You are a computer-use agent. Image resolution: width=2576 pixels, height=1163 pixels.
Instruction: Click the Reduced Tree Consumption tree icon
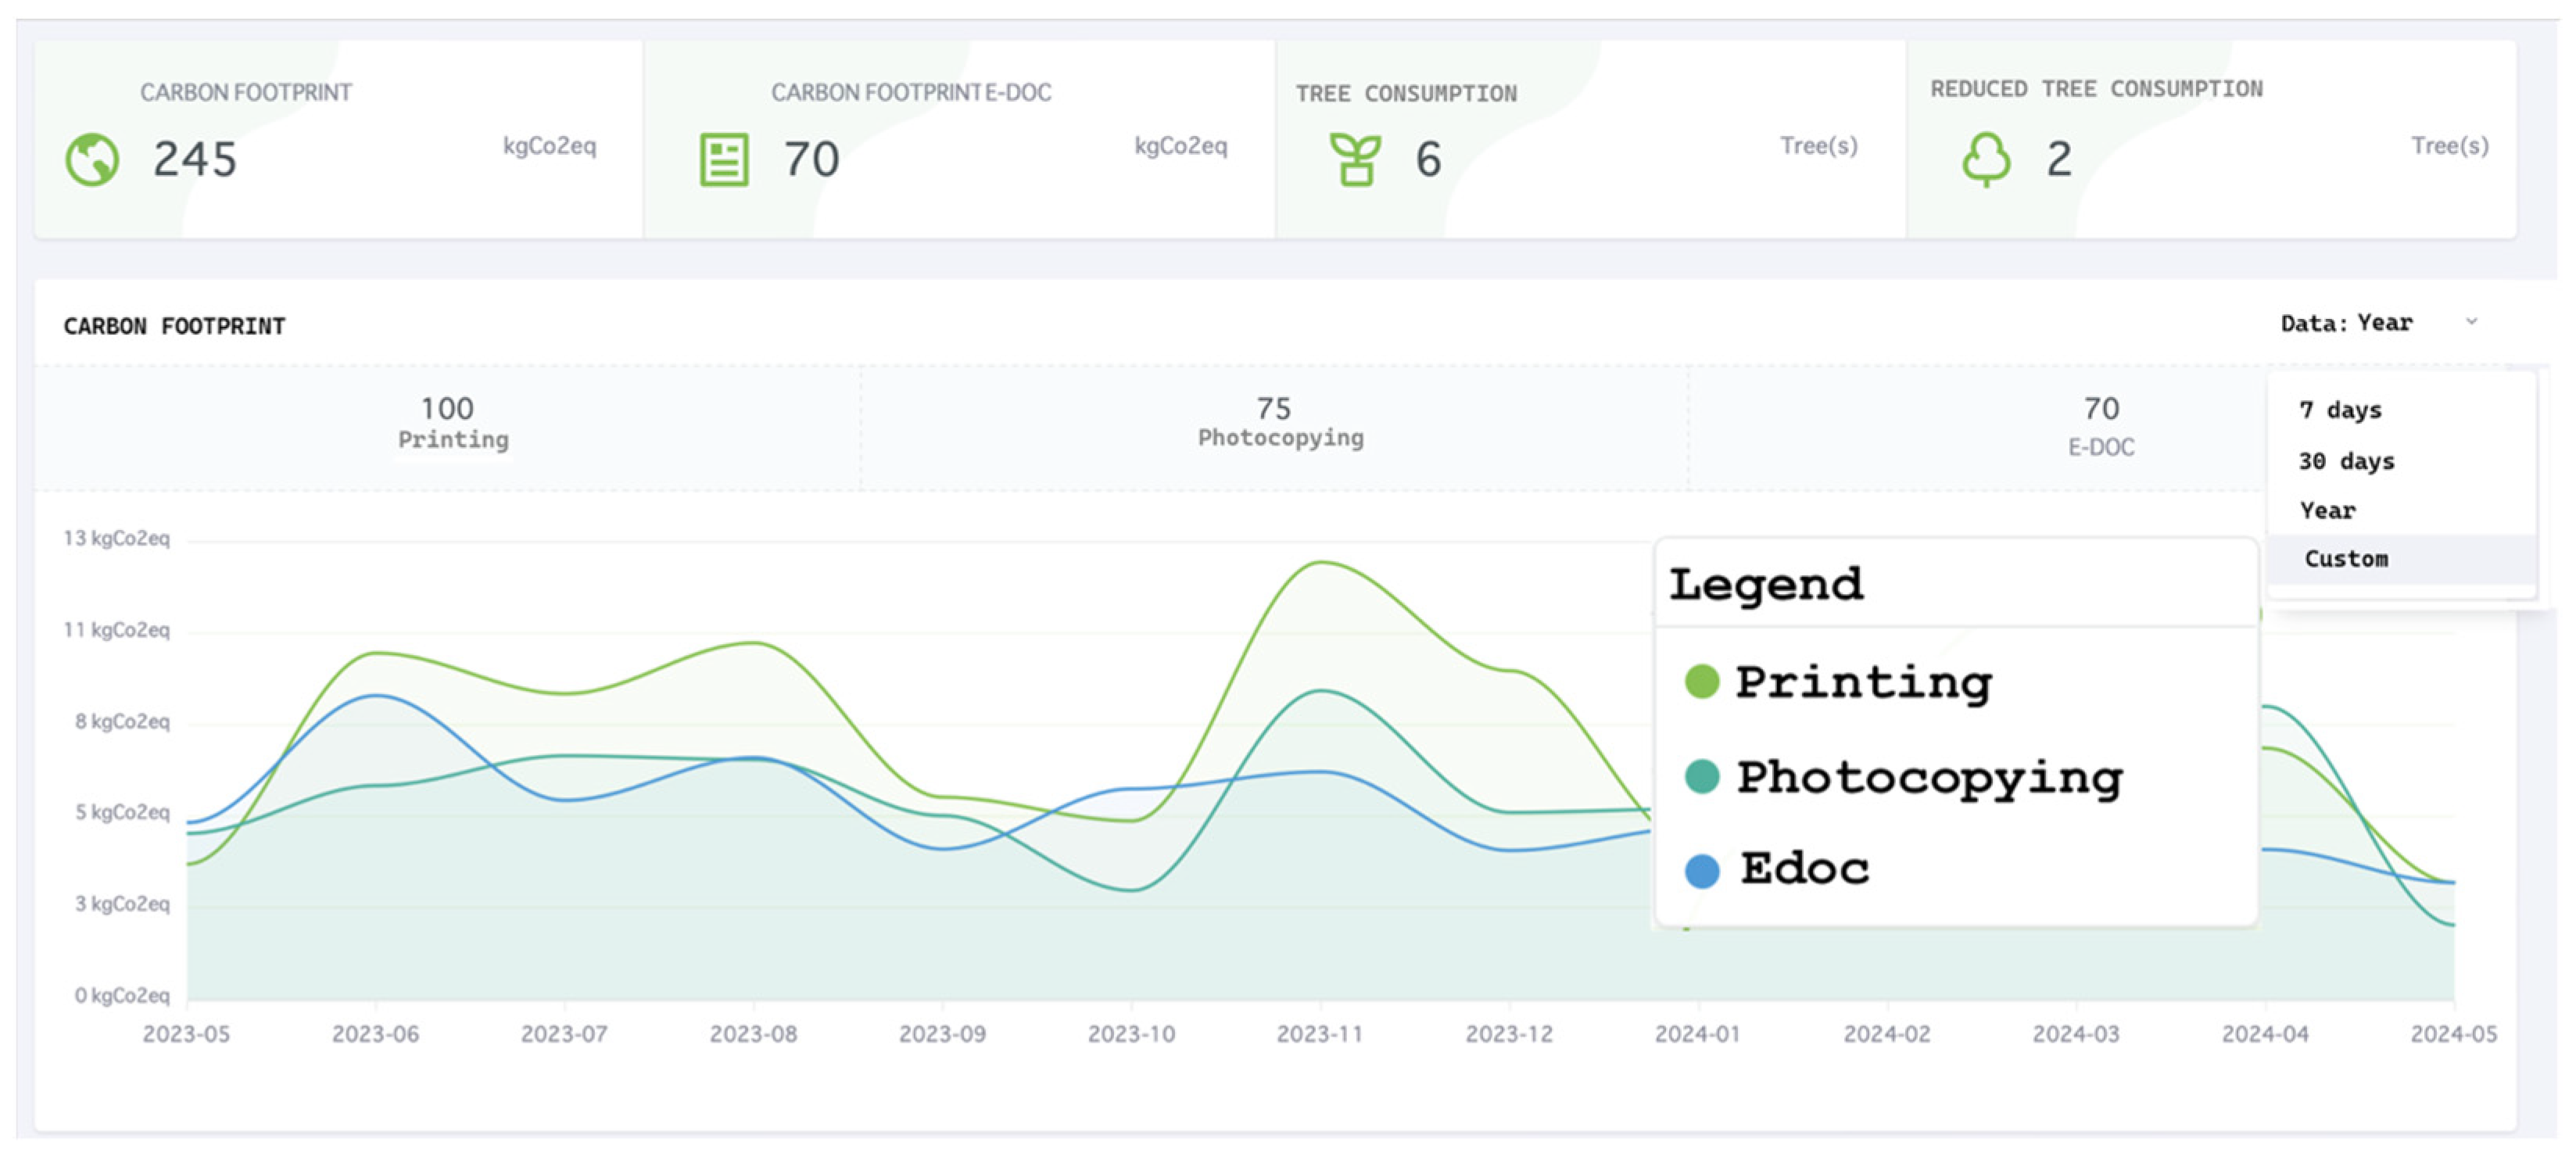1986,160
